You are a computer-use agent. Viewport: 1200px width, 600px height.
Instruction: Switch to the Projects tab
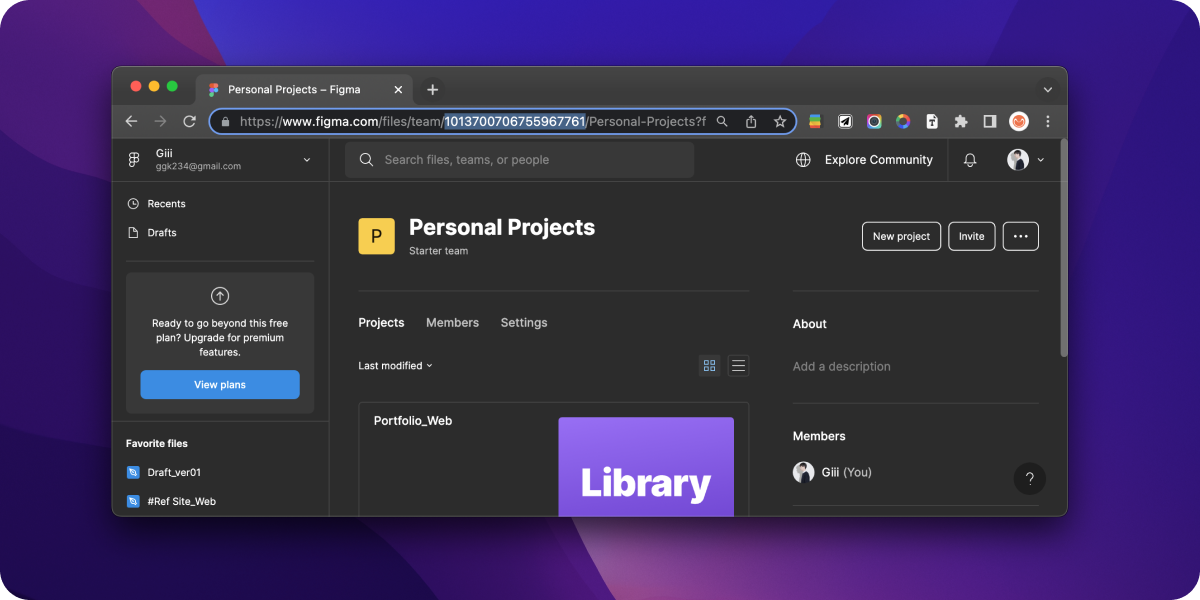tap(381, 323)
